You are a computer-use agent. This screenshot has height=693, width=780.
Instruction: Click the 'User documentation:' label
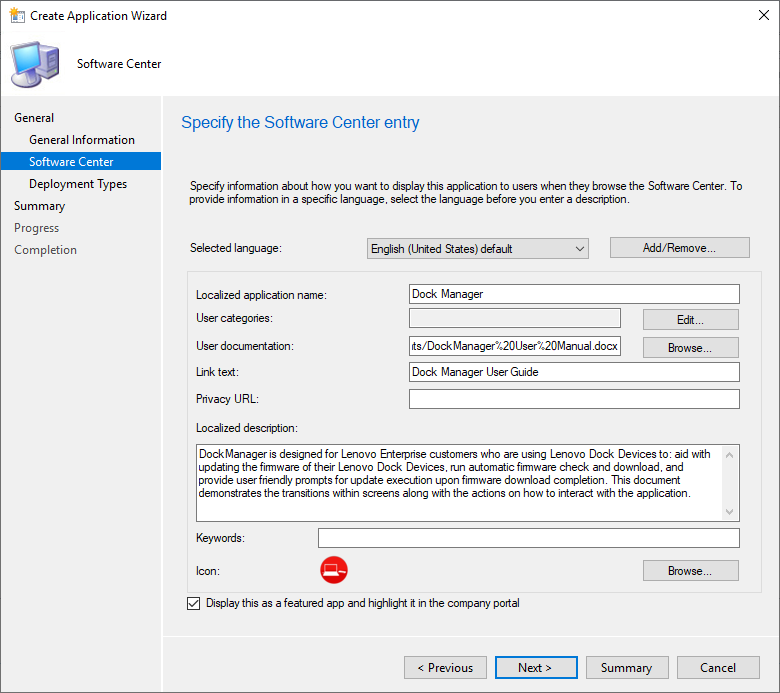(245, 346)
